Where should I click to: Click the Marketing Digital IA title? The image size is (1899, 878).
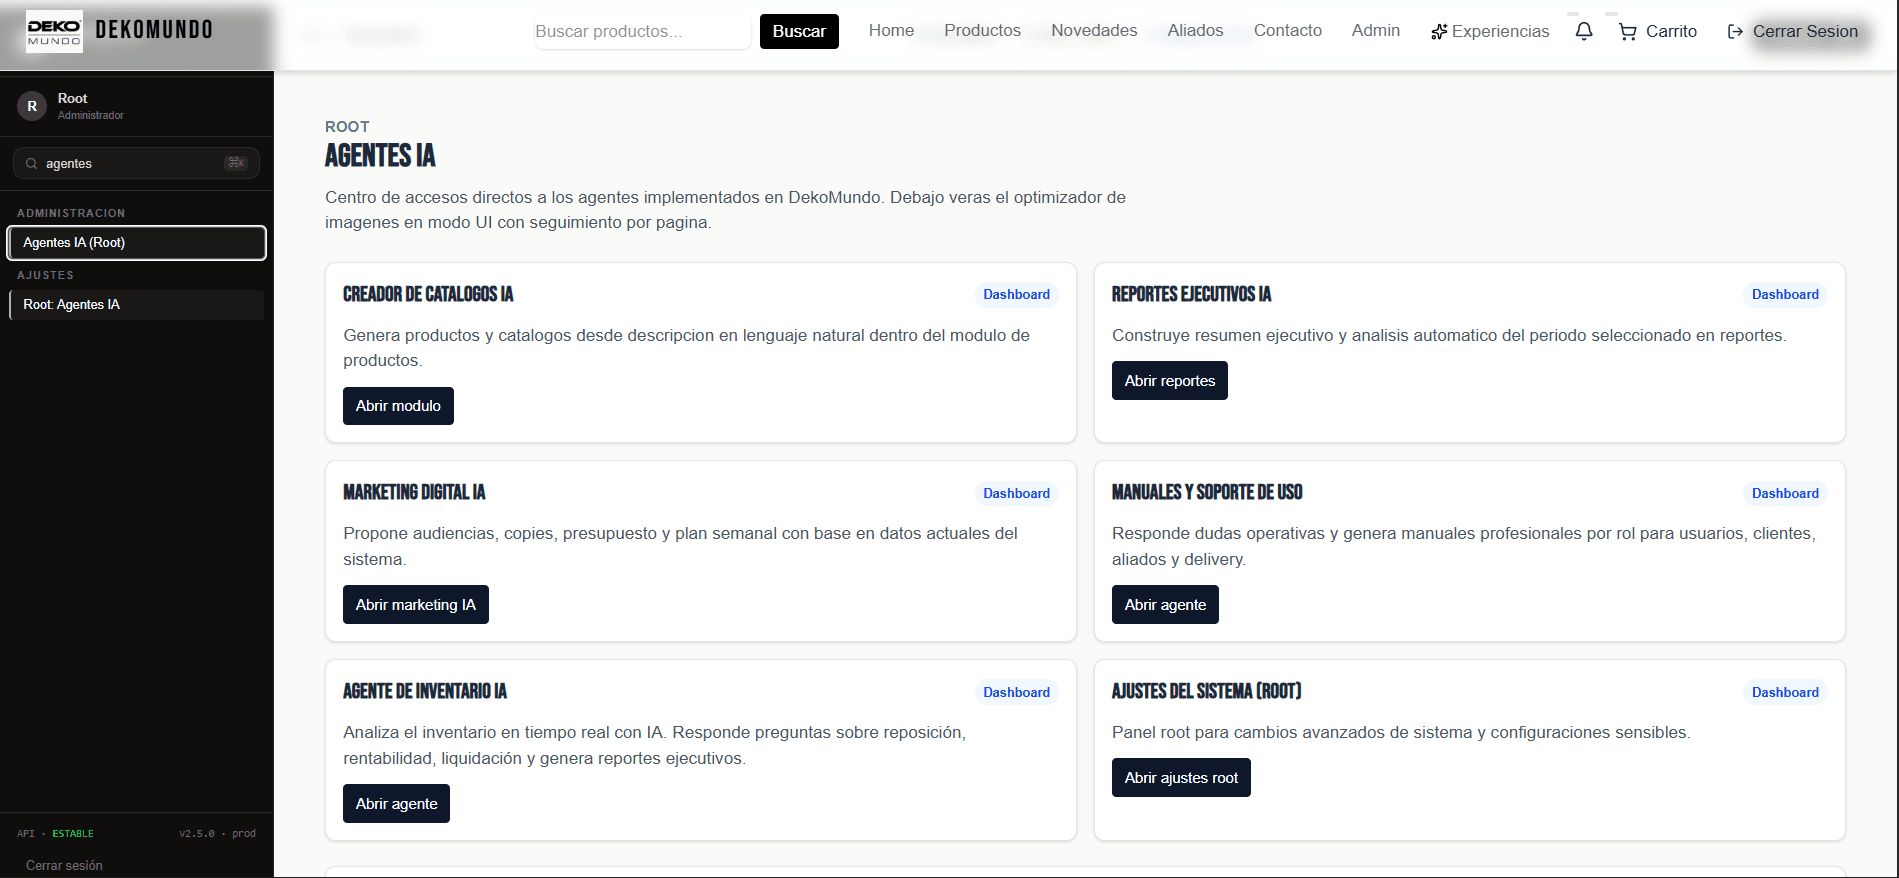(x=414, y=492)
